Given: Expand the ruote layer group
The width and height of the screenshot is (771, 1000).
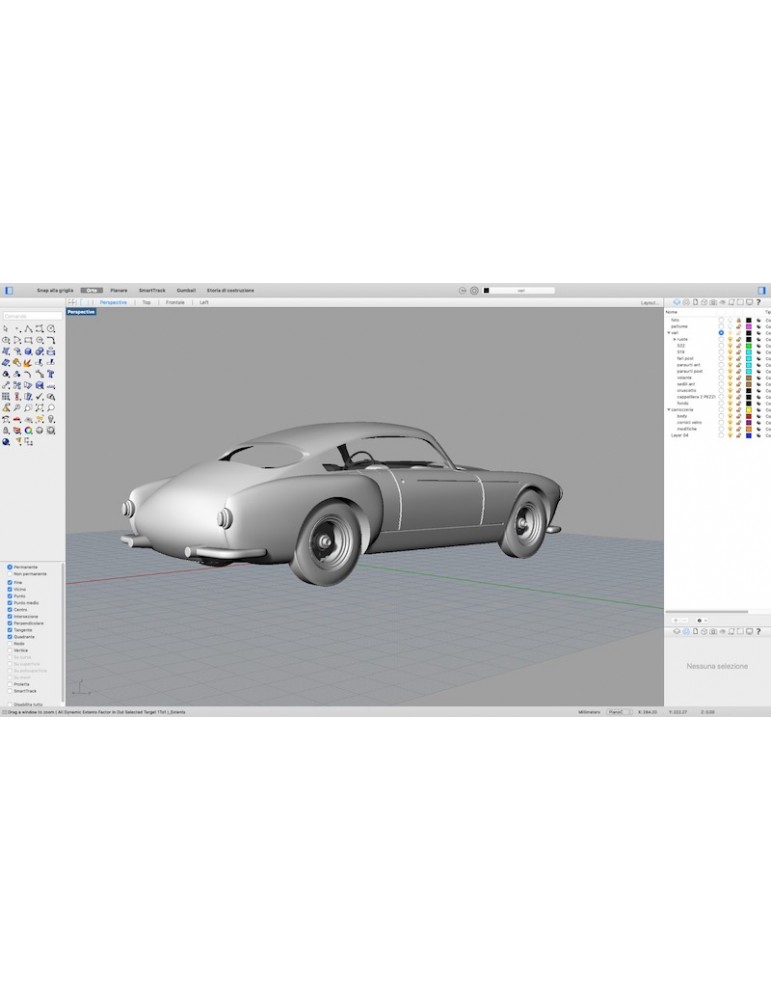Looking at the screenshot, I should point(675,339).
